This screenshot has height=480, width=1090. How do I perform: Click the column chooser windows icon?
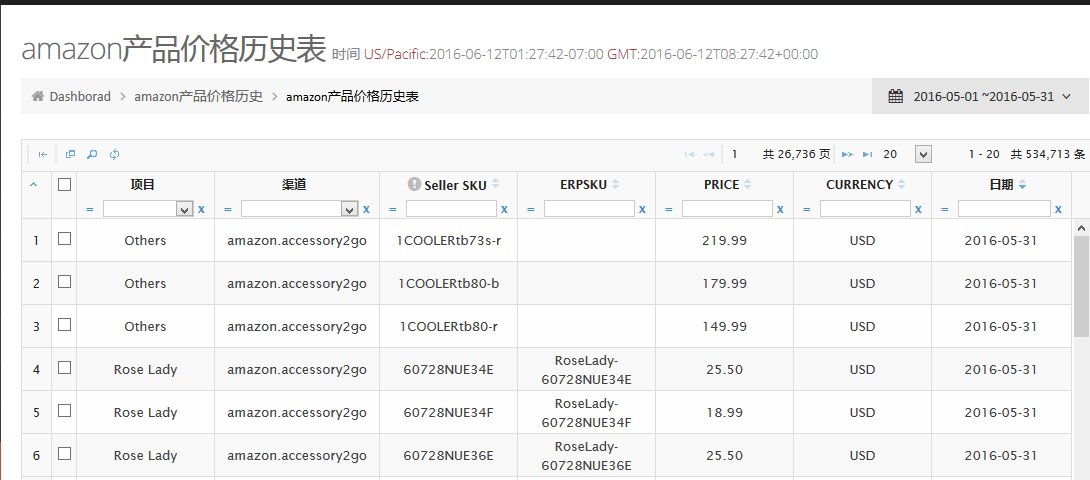point(70,154)
